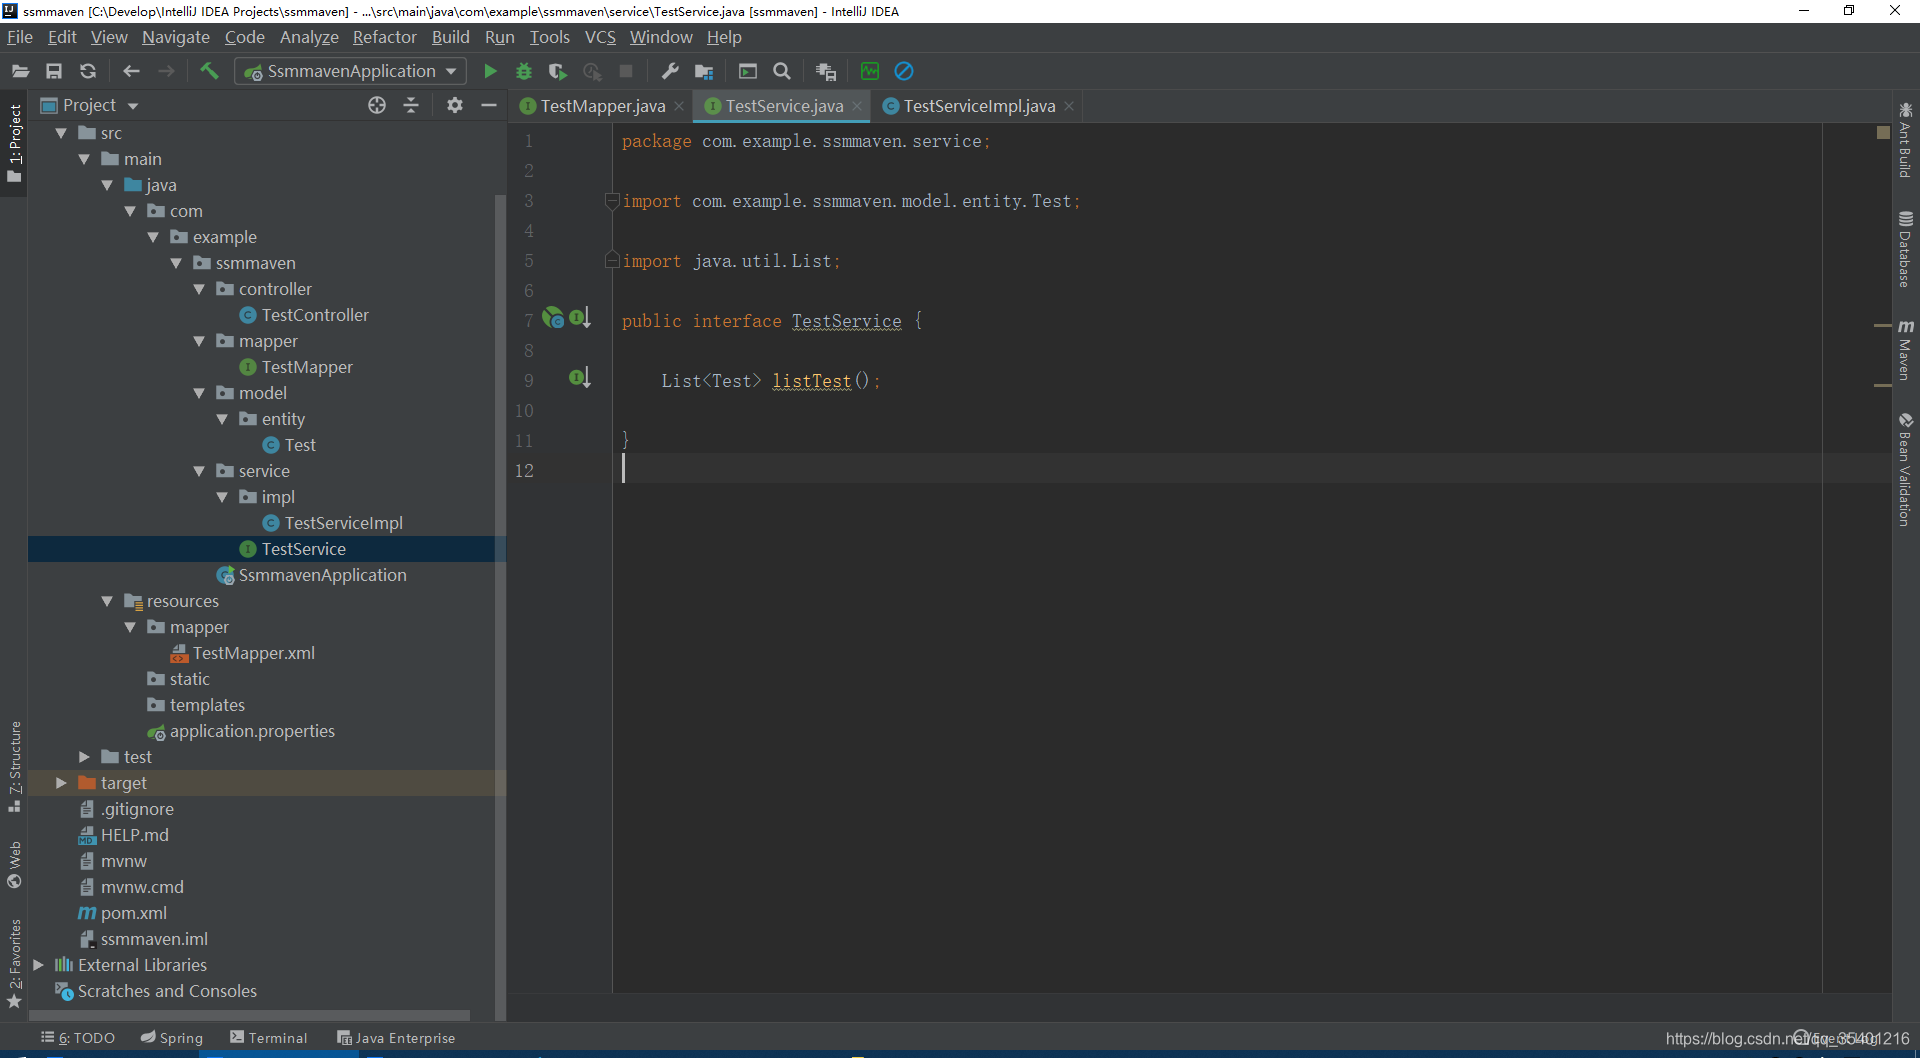Image resolution: width=1920 pixels, height=1058 pixels.
Task: Collapse the resources folder
Action: pos(107,601)
